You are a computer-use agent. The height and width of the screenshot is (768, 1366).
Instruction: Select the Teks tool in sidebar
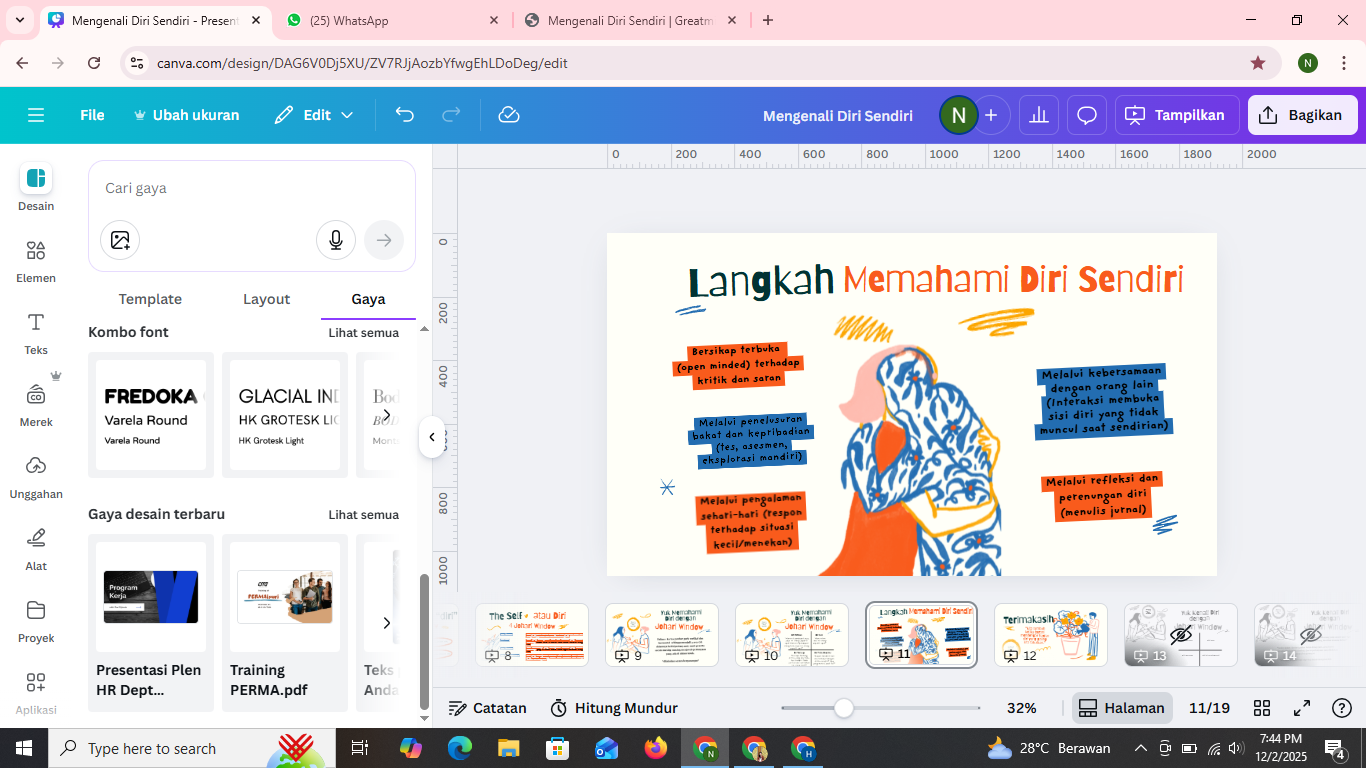point(36,332)
